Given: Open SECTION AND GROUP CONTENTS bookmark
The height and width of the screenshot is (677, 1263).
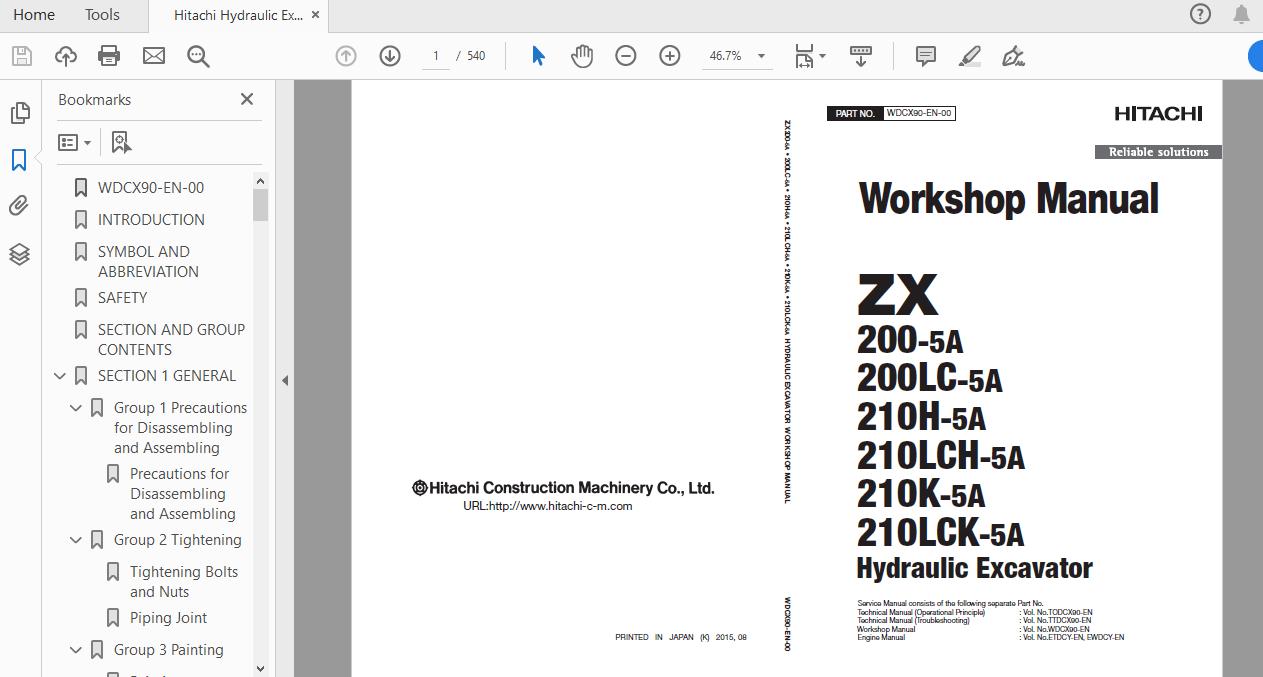Looking at the screenshot, I should [171, 339].
